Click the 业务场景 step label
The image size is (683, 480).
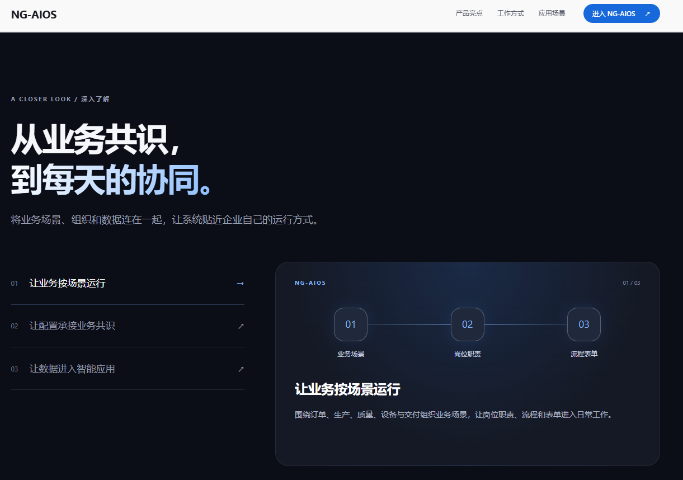tap(351, 354)
